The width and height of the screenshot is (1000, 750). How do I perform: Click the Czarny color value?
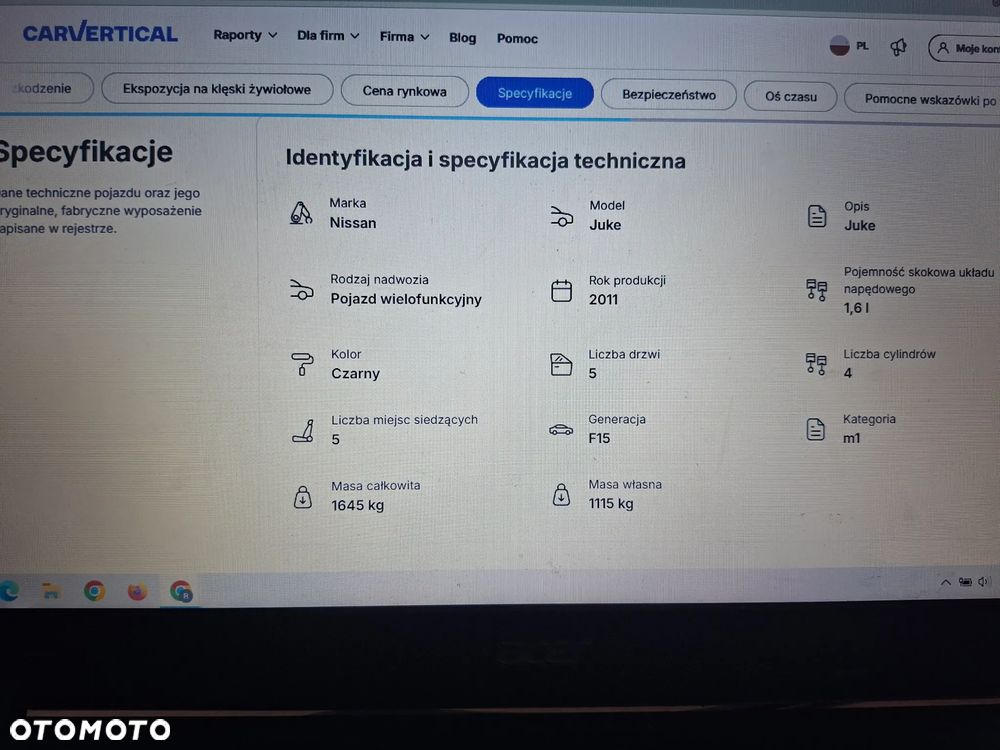point(355,374)
